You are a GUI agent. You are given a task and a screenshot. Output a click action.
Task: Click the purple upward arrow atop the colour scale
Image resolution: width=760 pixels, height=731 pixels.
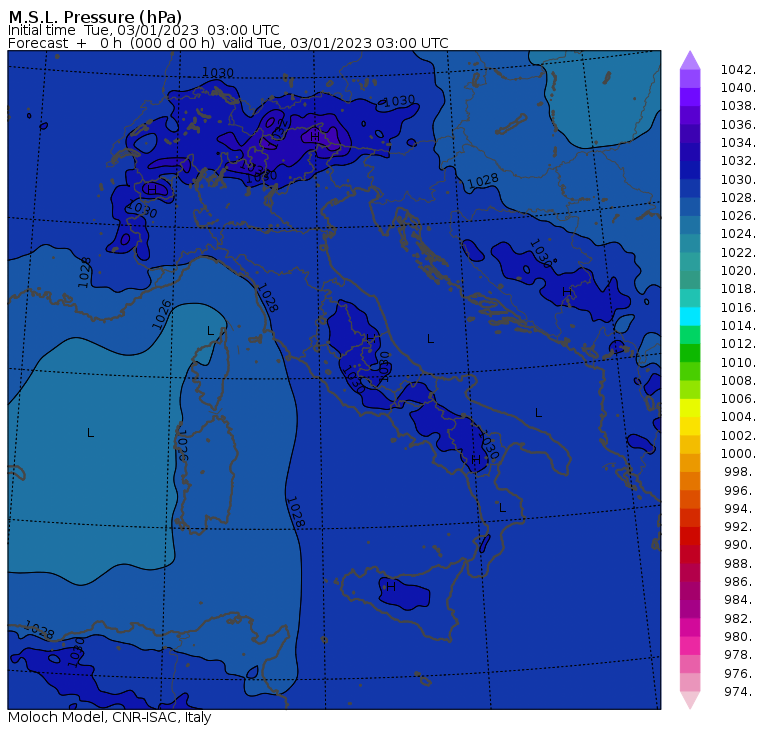pyautogui.click(x=690, y=60)
